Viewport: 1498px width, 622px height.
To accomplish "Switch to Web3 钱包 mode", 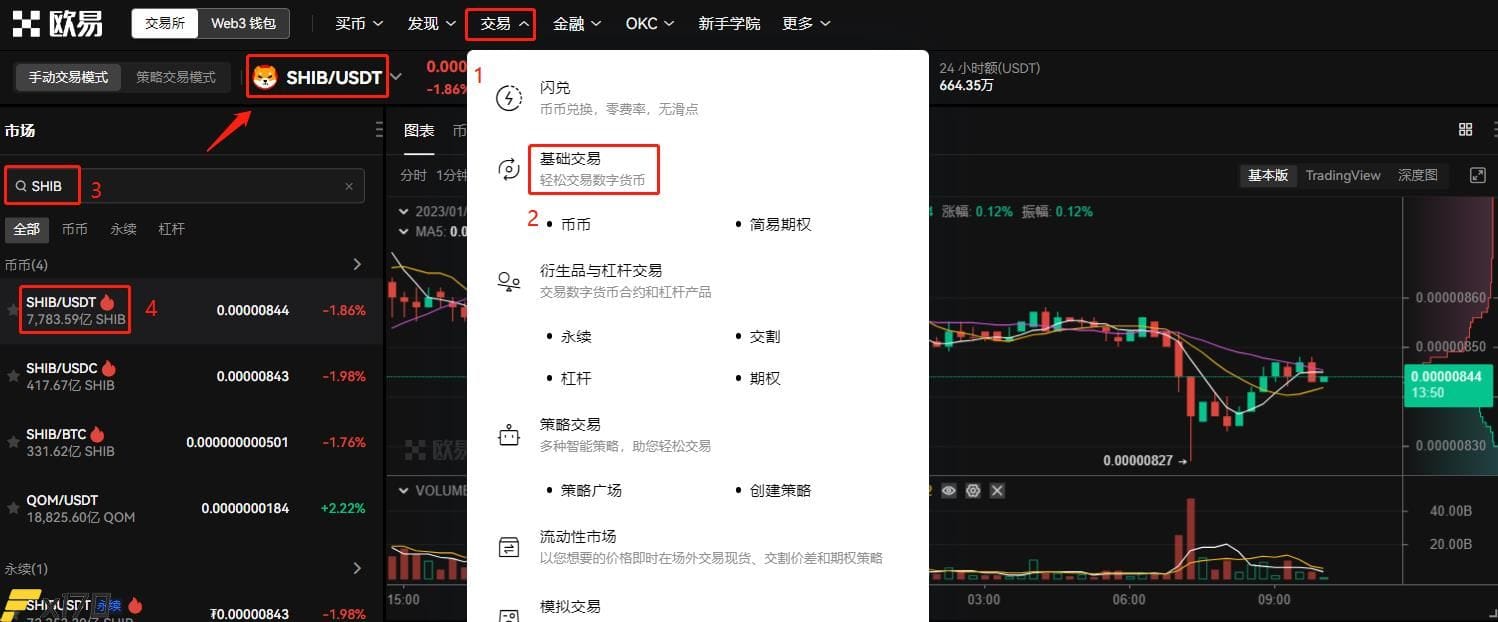I will (243, 23).
